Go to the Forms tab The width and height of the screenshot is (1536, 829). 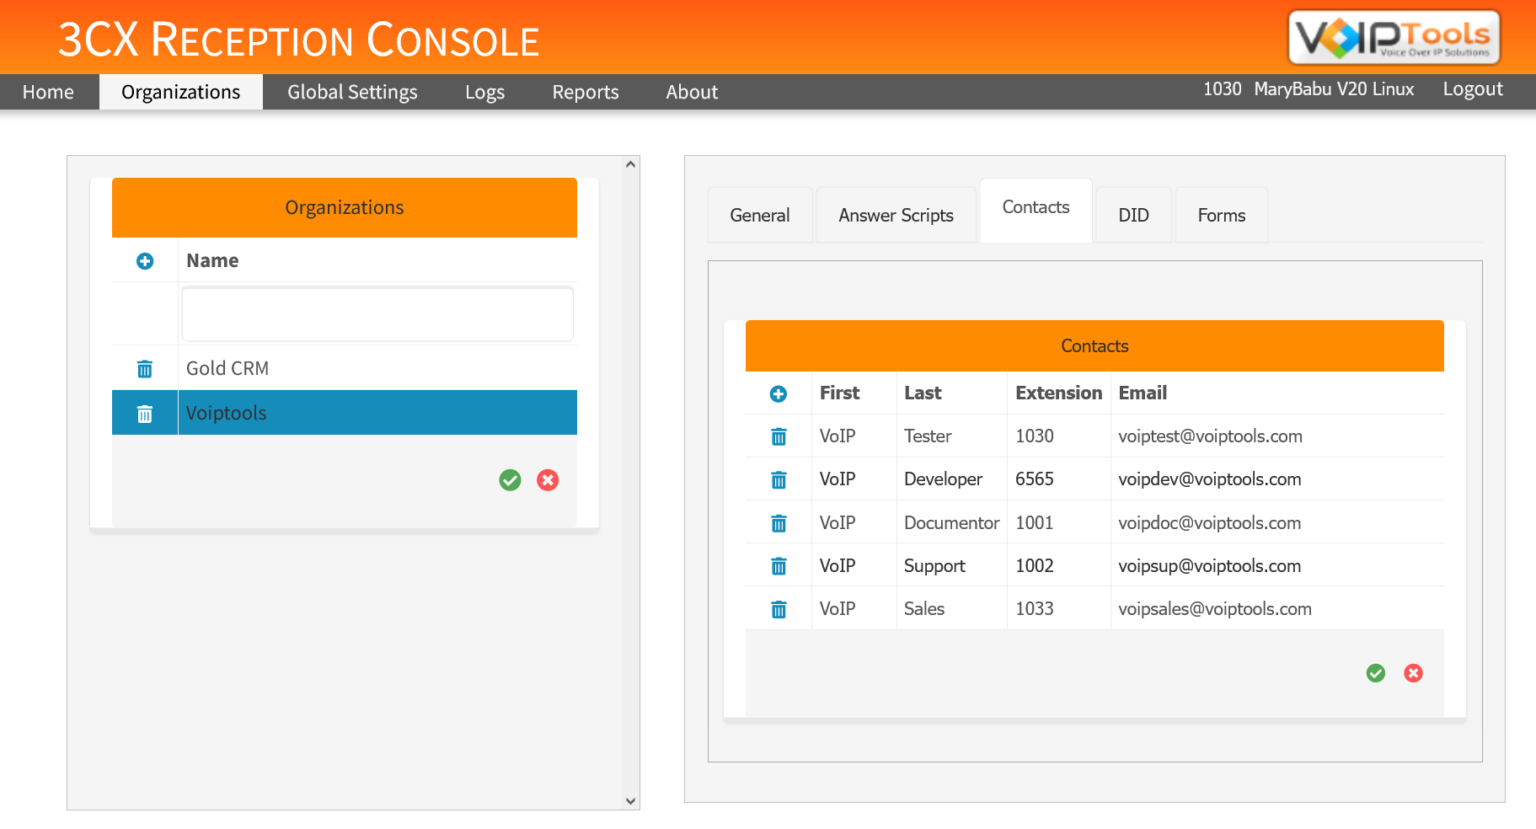click(1221, 214)
